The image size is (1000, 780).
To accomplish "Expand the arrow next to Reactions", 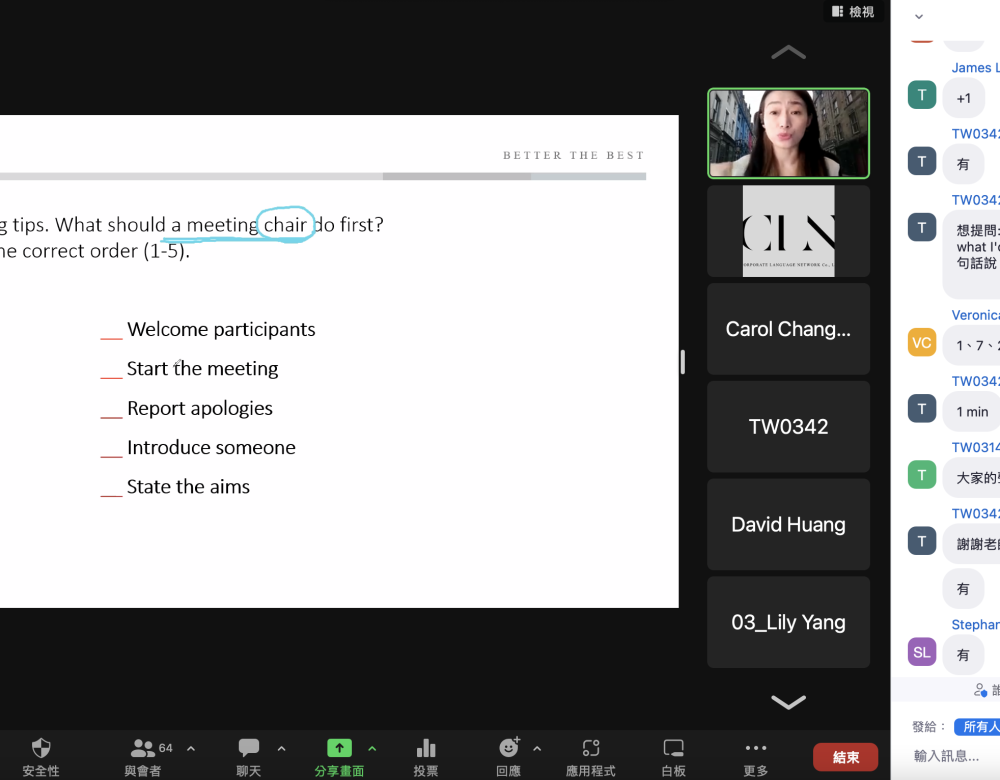I will point(537,748).
